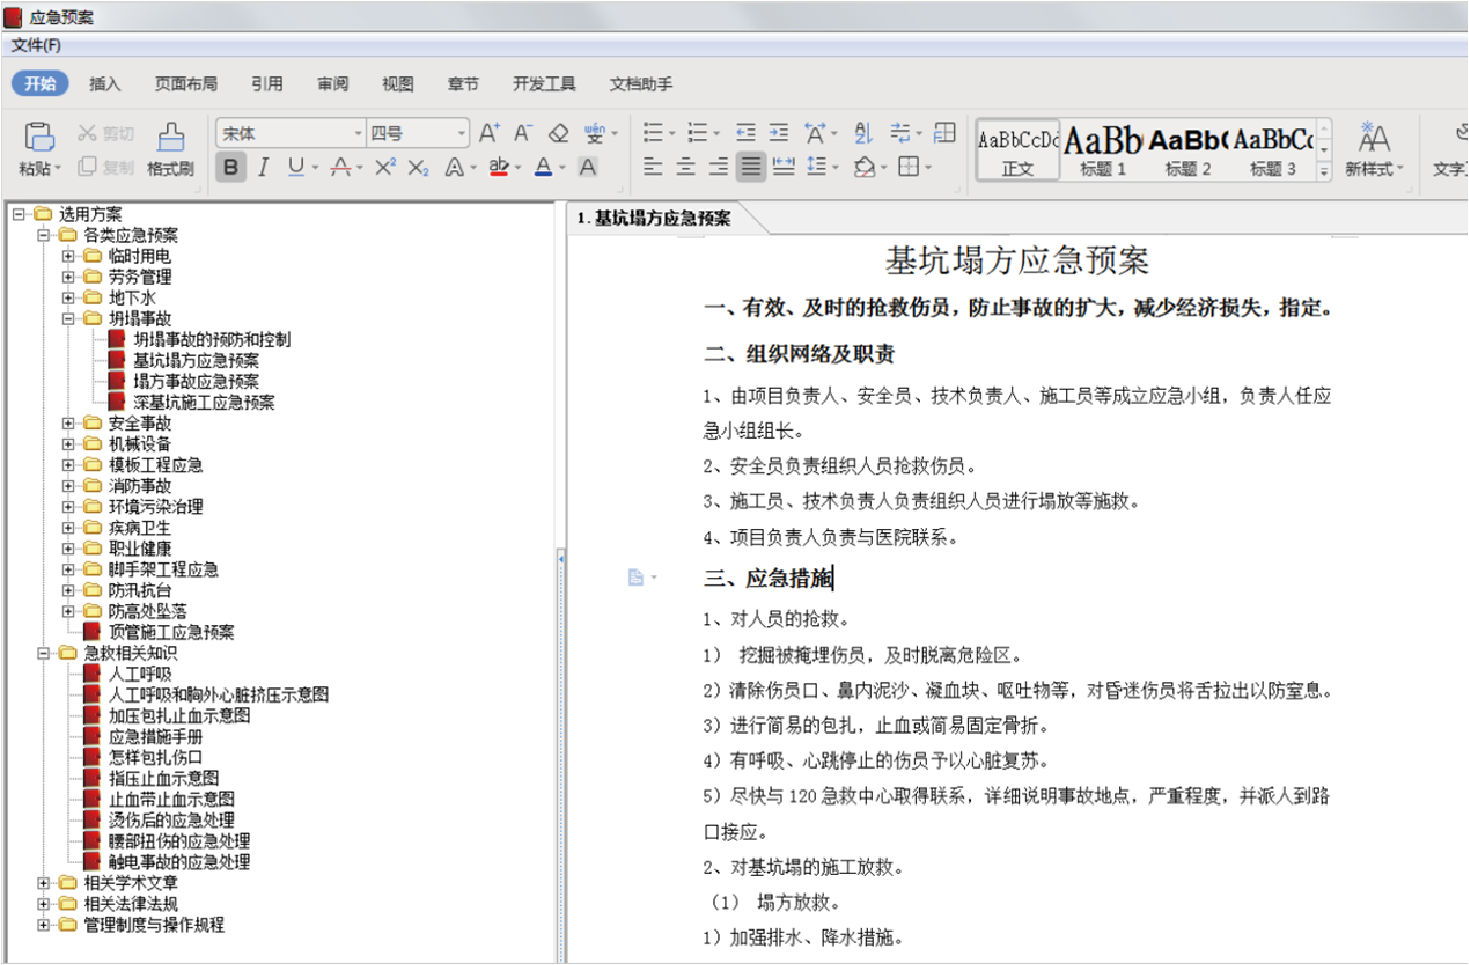Viewport: 1469px width, 965px height.
Task: Click the text outline effect icon
Action: tap(454, 167)
